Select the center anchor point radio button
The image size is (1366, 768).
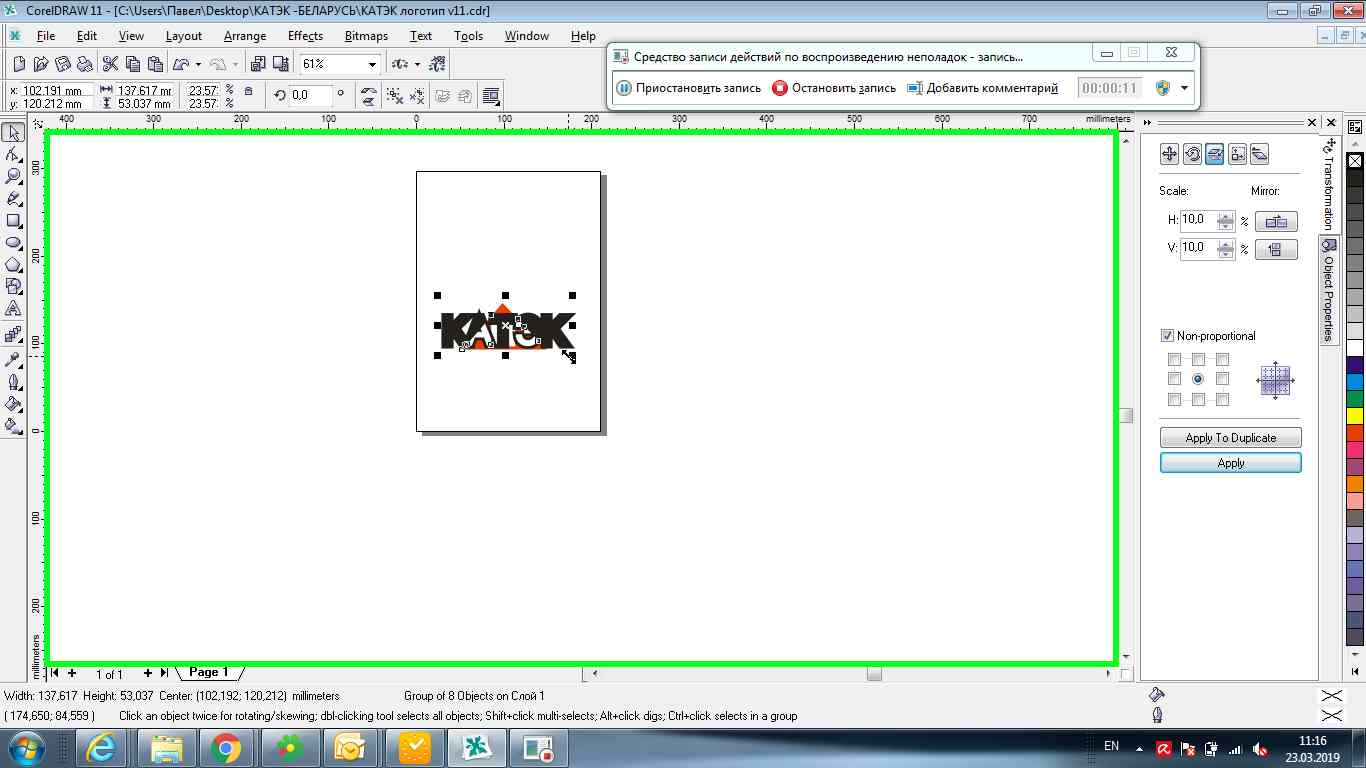(1198, 379)
